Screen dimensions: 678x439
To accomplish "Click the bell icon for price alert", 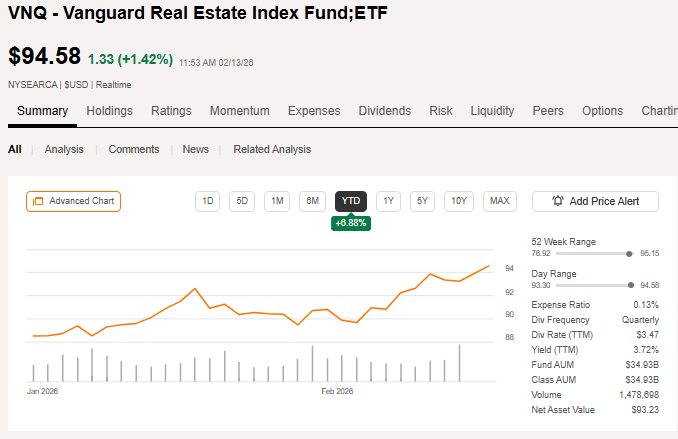I will pyautogui.click(x=558, y=201).
